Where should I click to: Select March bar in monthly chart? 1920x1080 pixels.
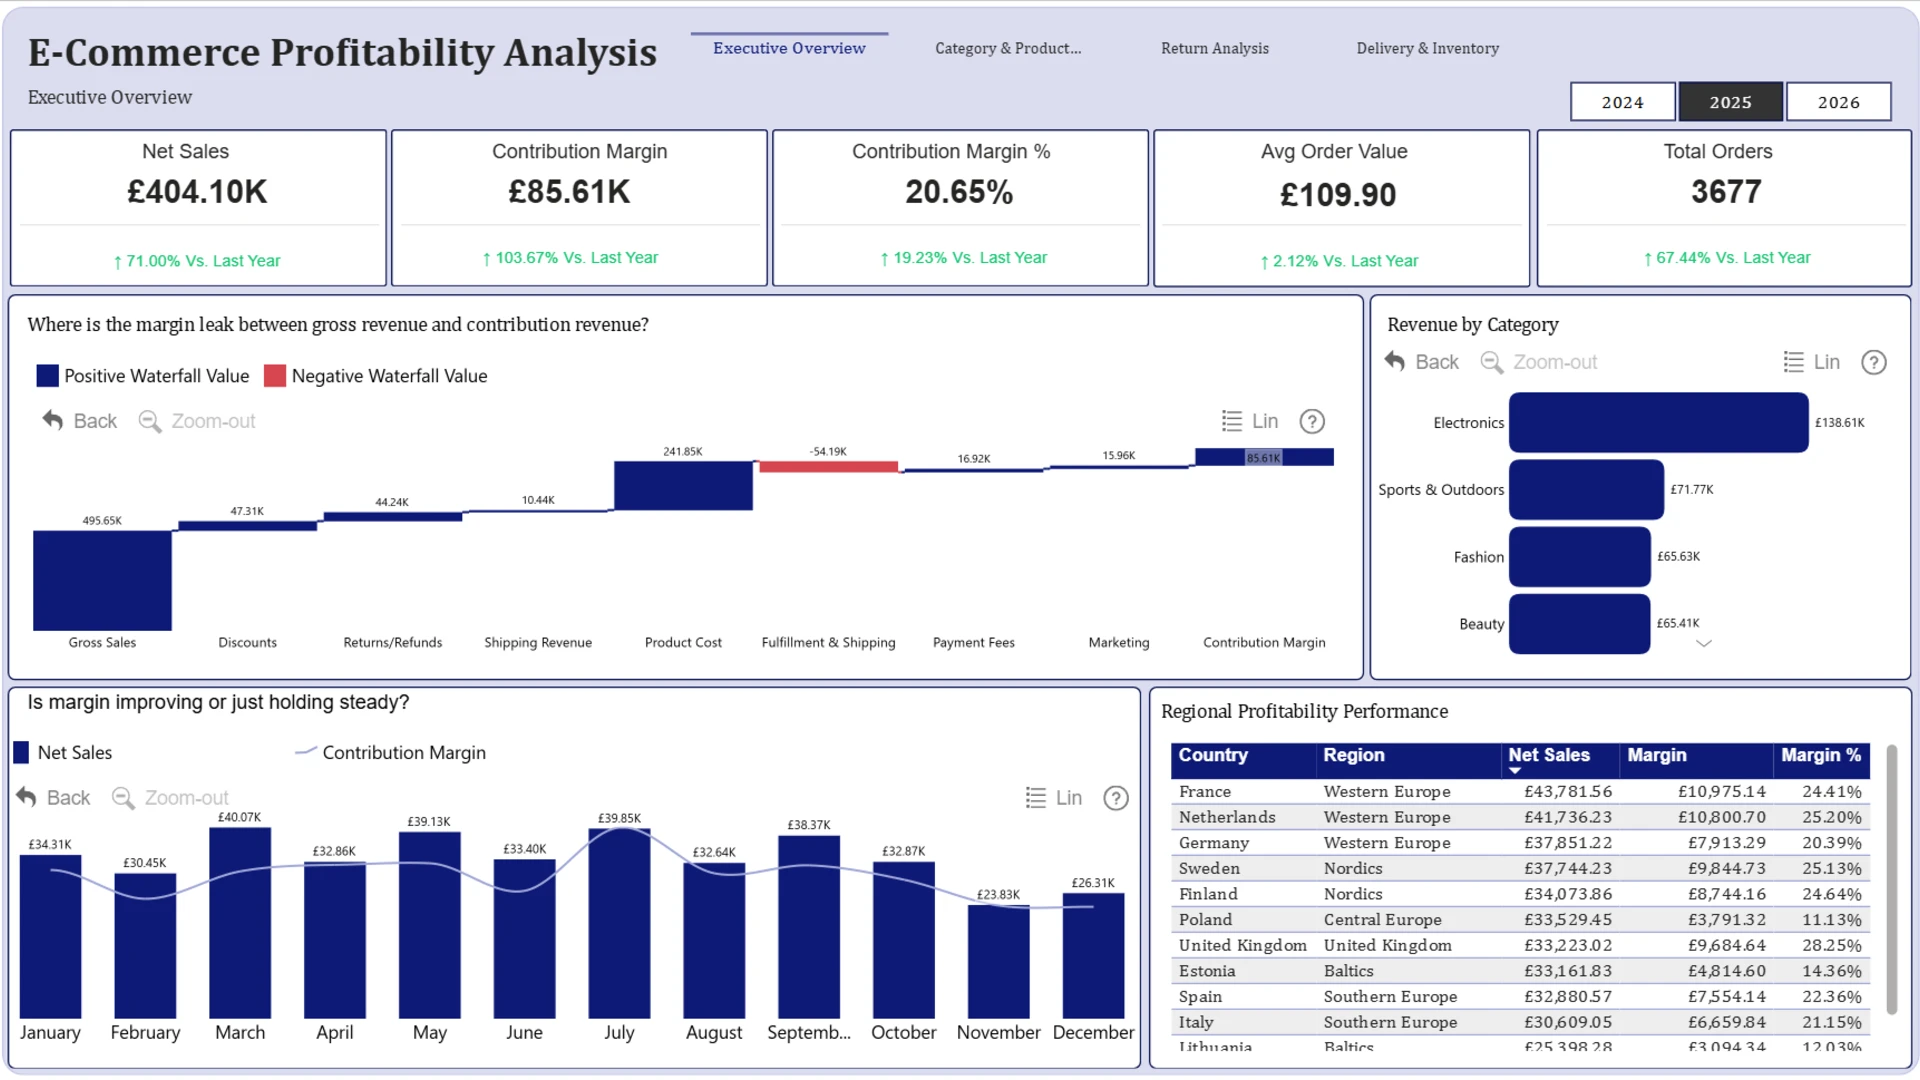tap(240, 923)
